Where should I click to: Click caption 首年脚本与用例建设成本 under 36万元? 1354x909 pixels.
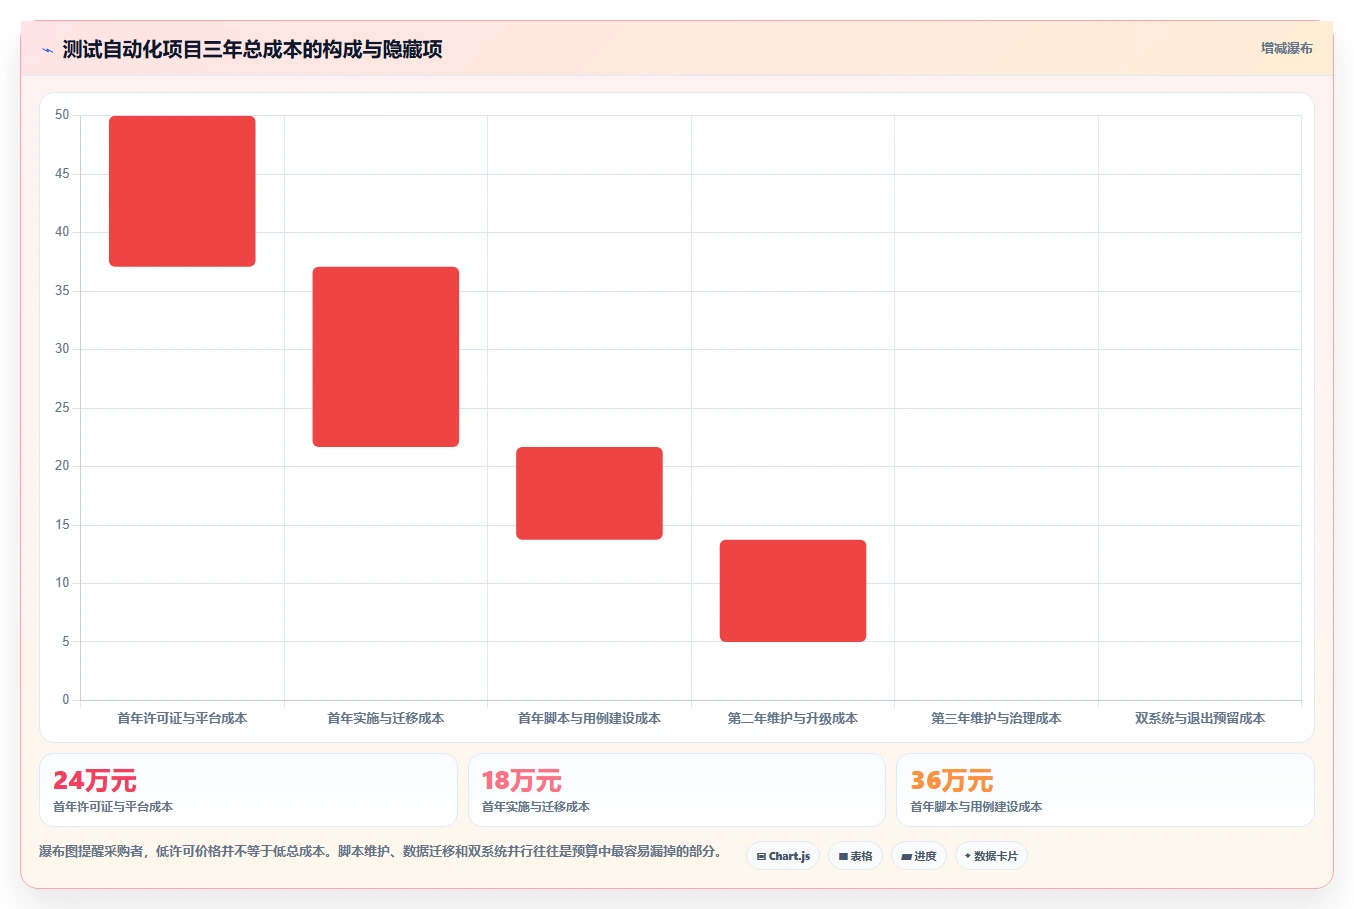[976, 807]
